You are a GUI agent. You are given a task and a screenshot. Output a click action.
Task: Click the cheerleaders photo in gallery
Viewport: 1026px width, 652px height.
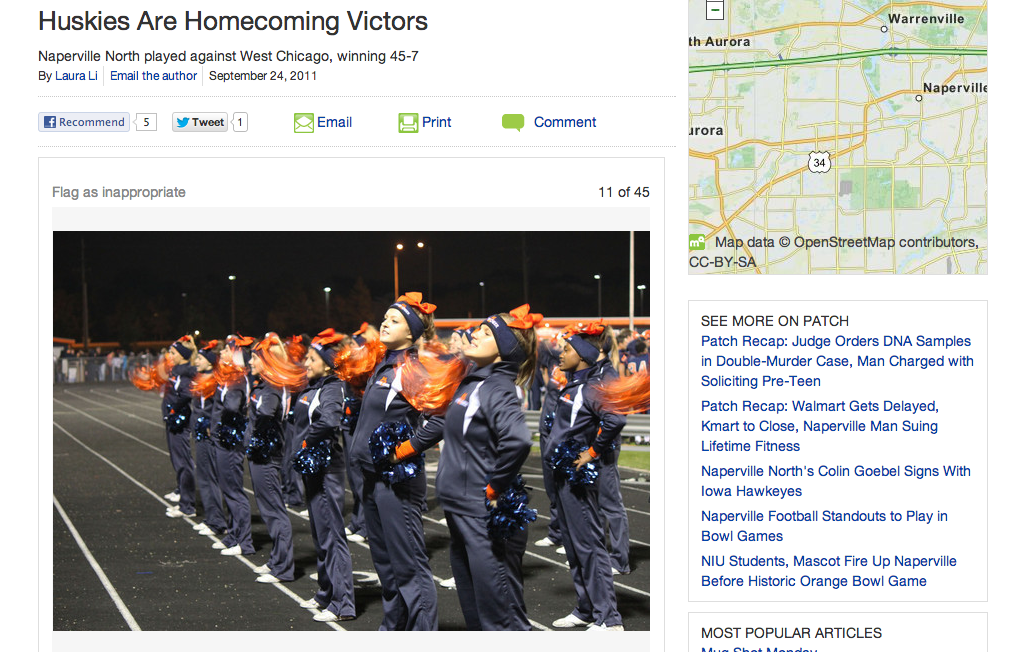point(351,431)
